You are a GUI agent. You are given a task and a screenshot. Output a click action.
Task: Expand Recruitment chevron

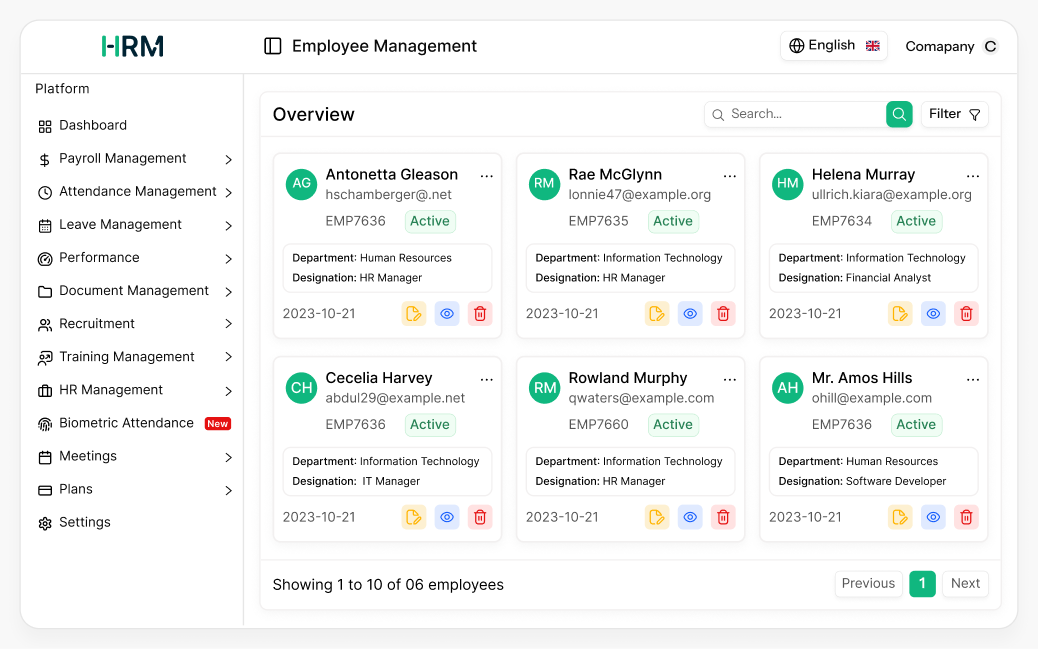click(x=228, y=323)
